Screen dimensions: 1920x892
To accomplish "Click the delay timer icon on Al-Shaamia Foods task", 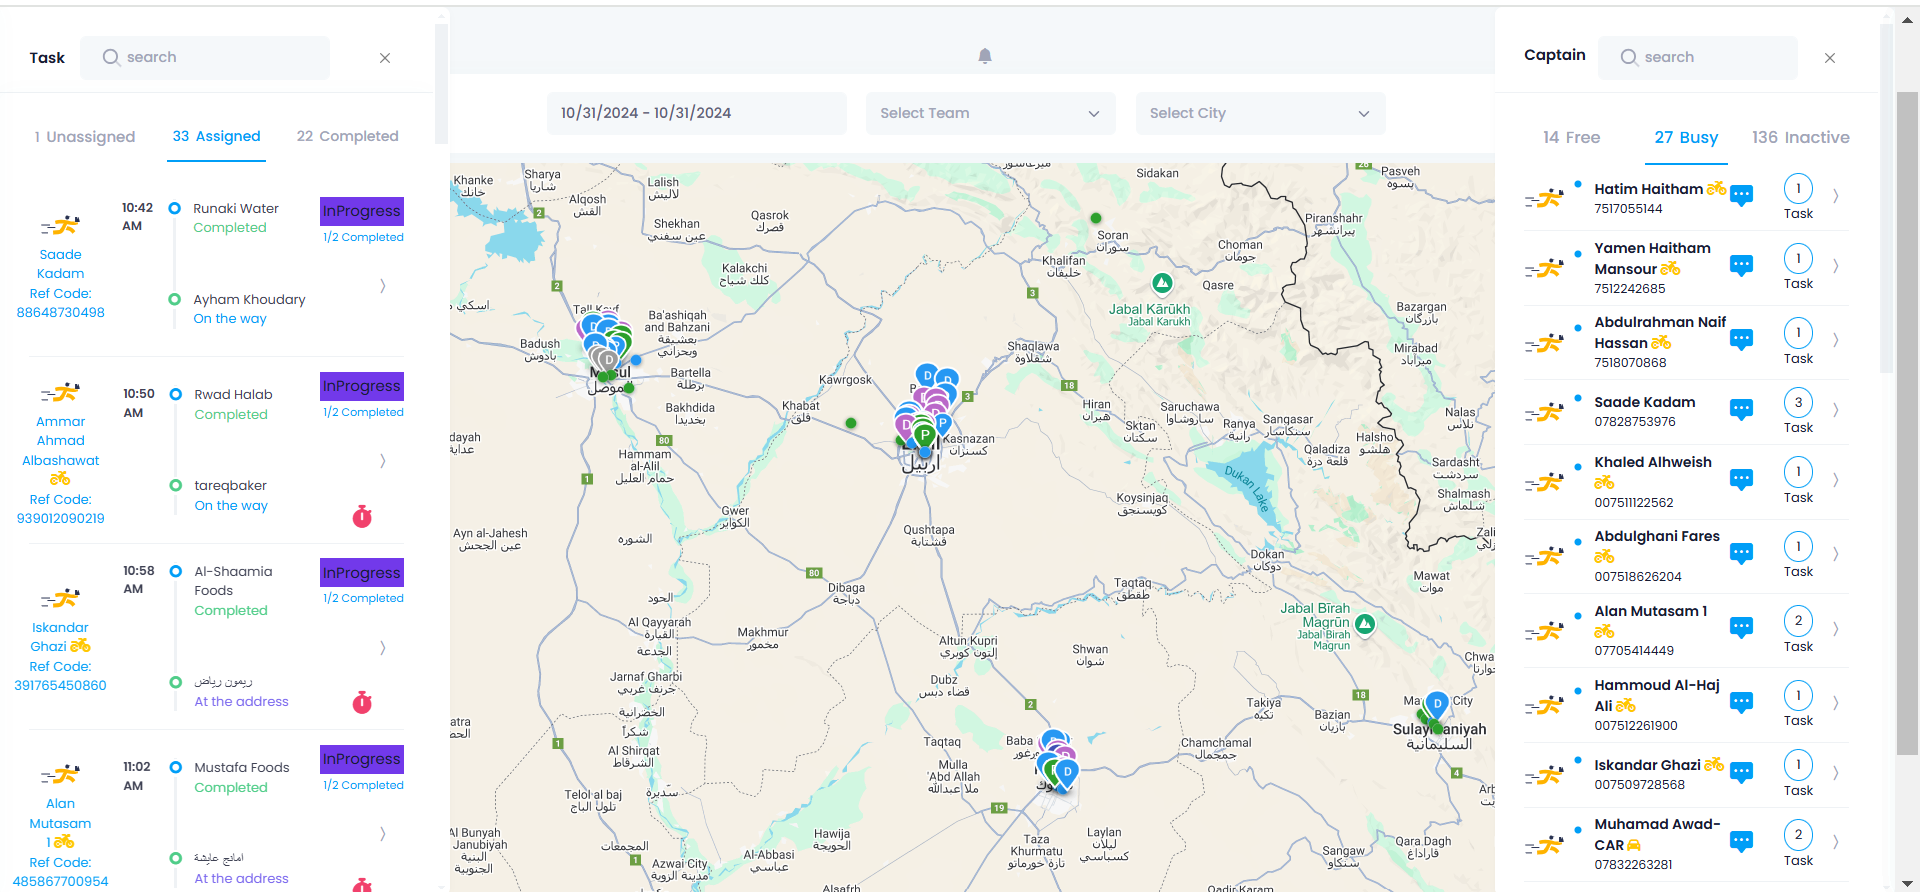I will click(362, 702).
